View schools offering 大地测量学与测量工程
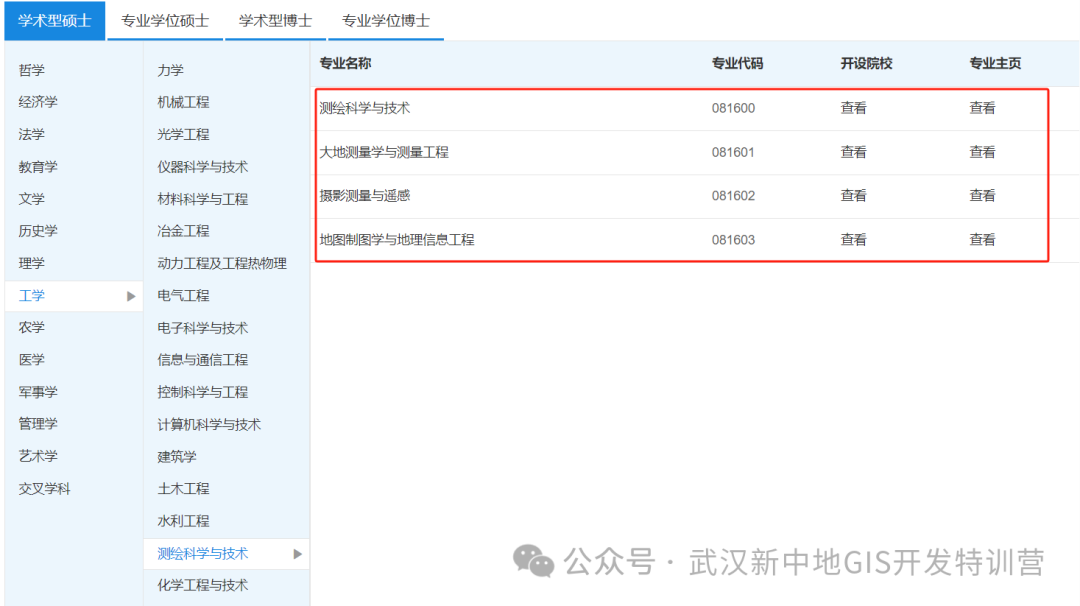Viewport: 1080px width, 606px height. pos(853,152)
